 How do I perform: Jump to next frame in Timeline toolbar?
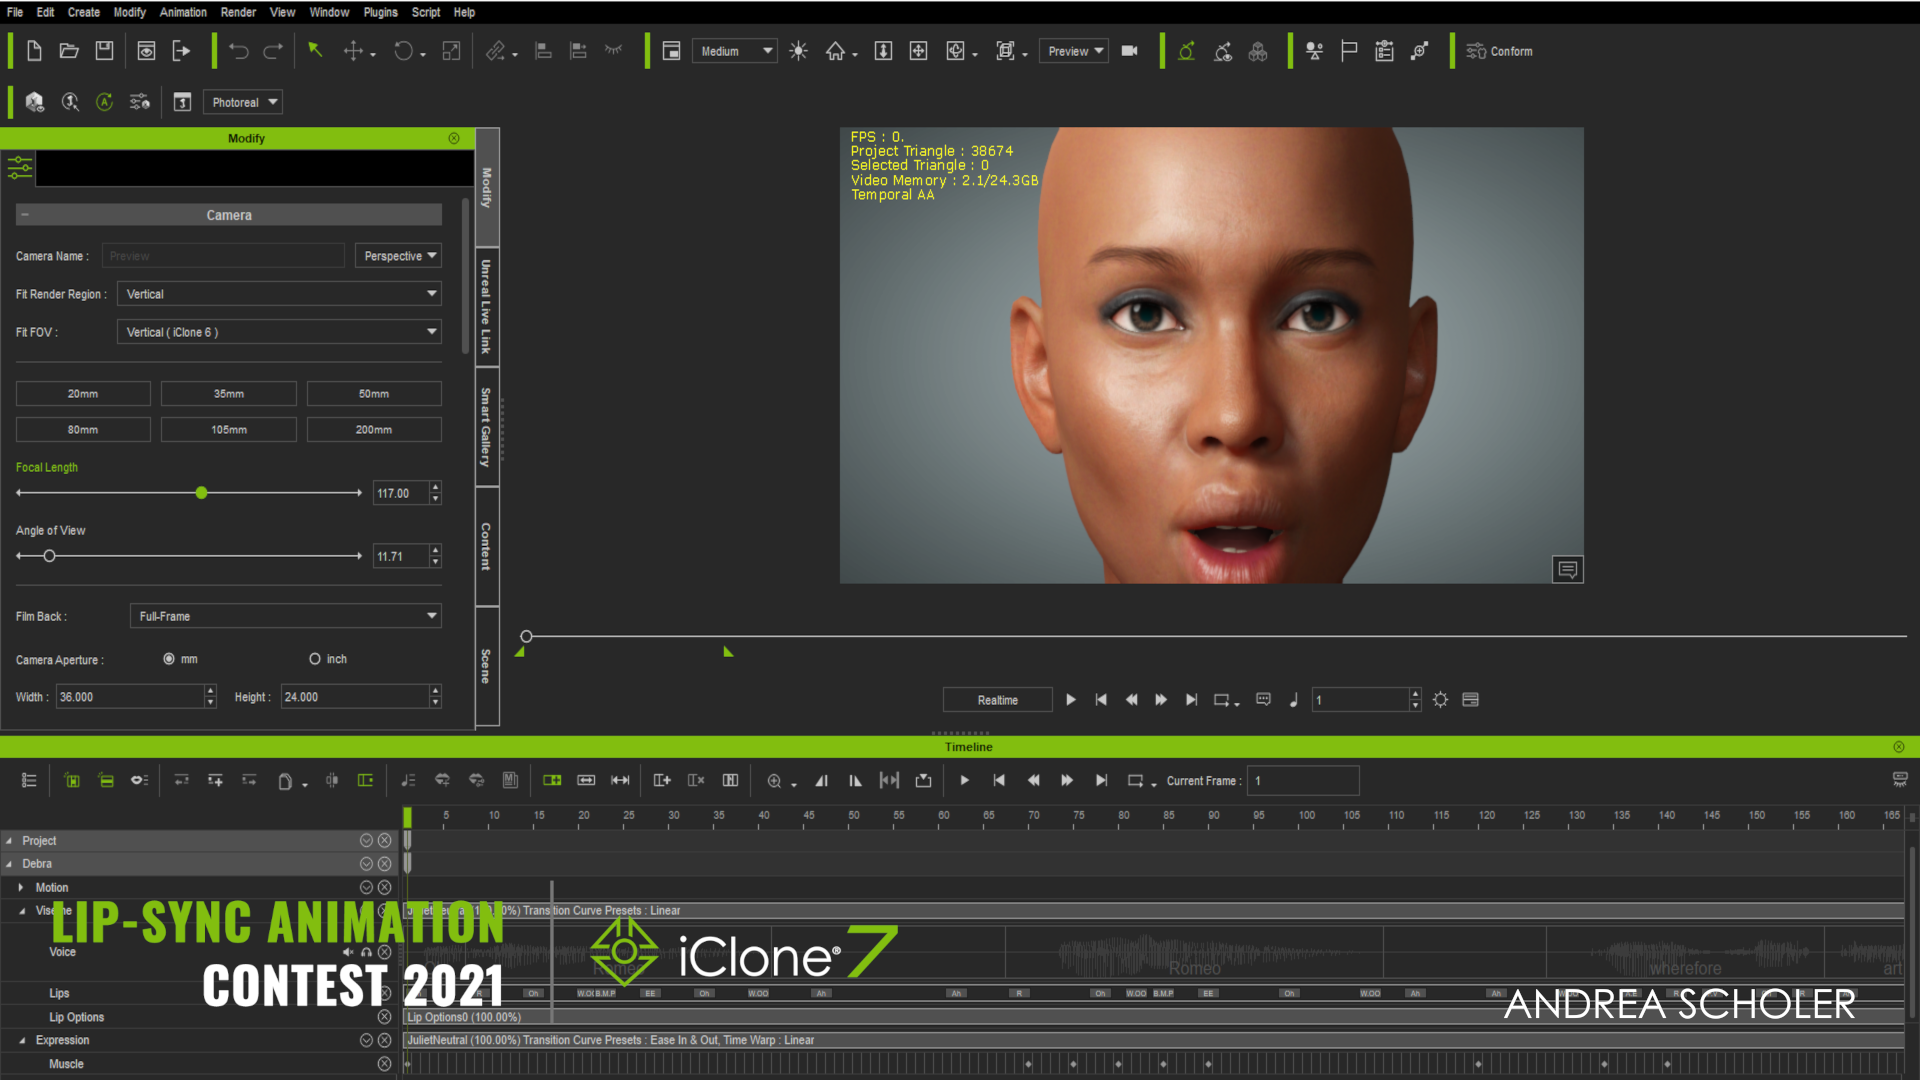(1067, 780)
